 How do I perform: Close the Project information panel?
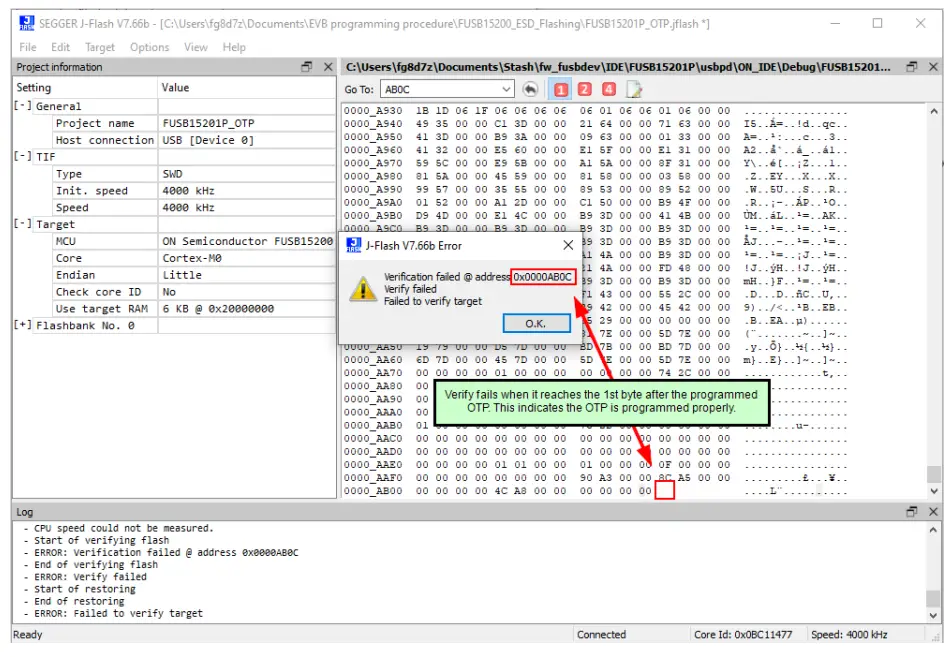328,67
